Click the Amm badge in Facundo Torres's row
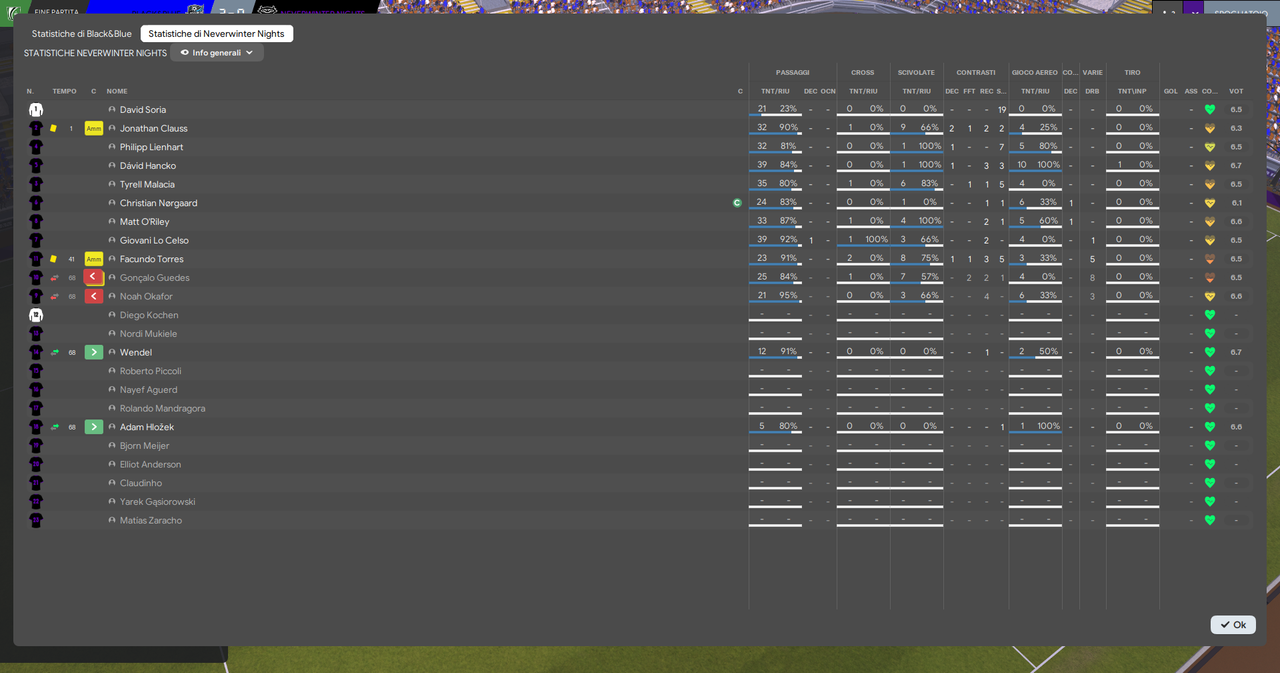This screenshot has width=1280, height=673. [x=94, y=259]
